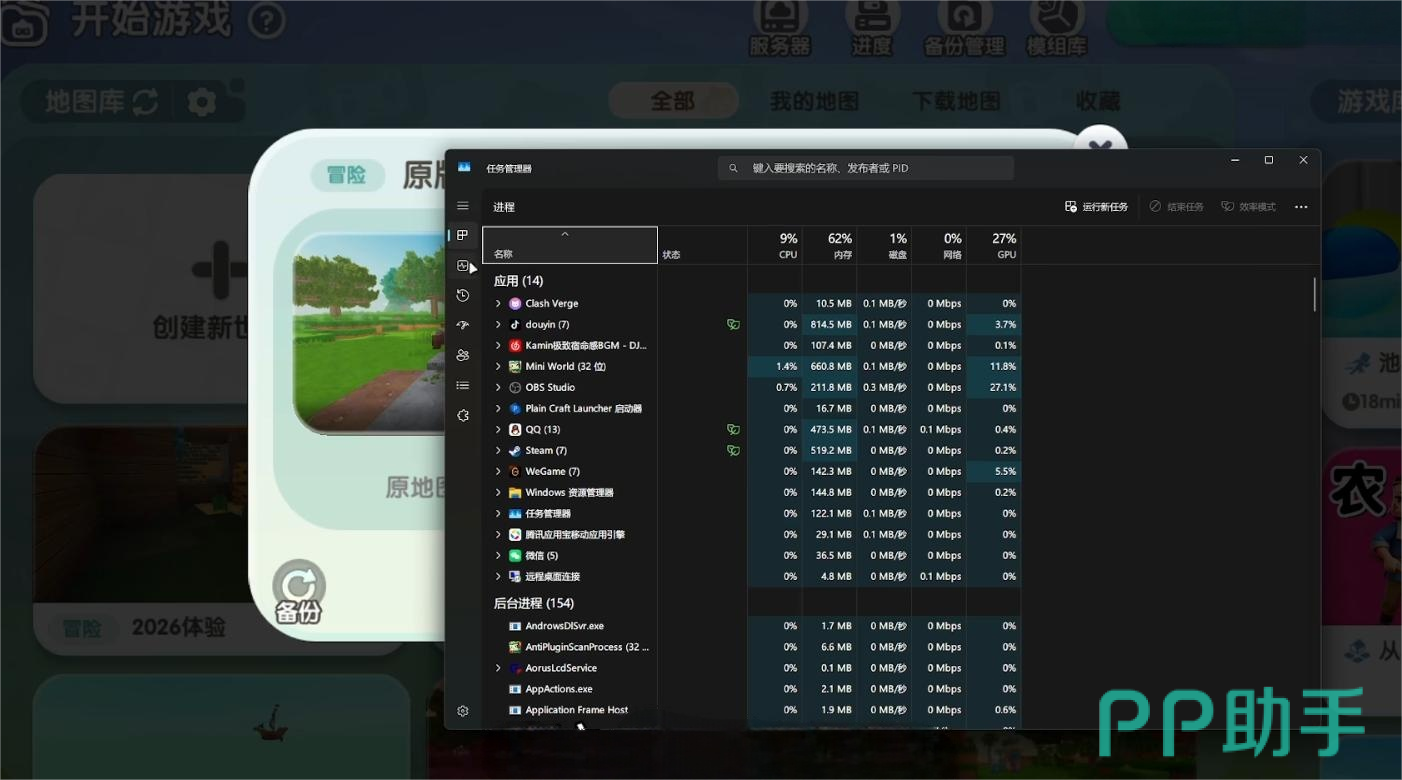Expand the QQ (13) process group

(498, 430)
